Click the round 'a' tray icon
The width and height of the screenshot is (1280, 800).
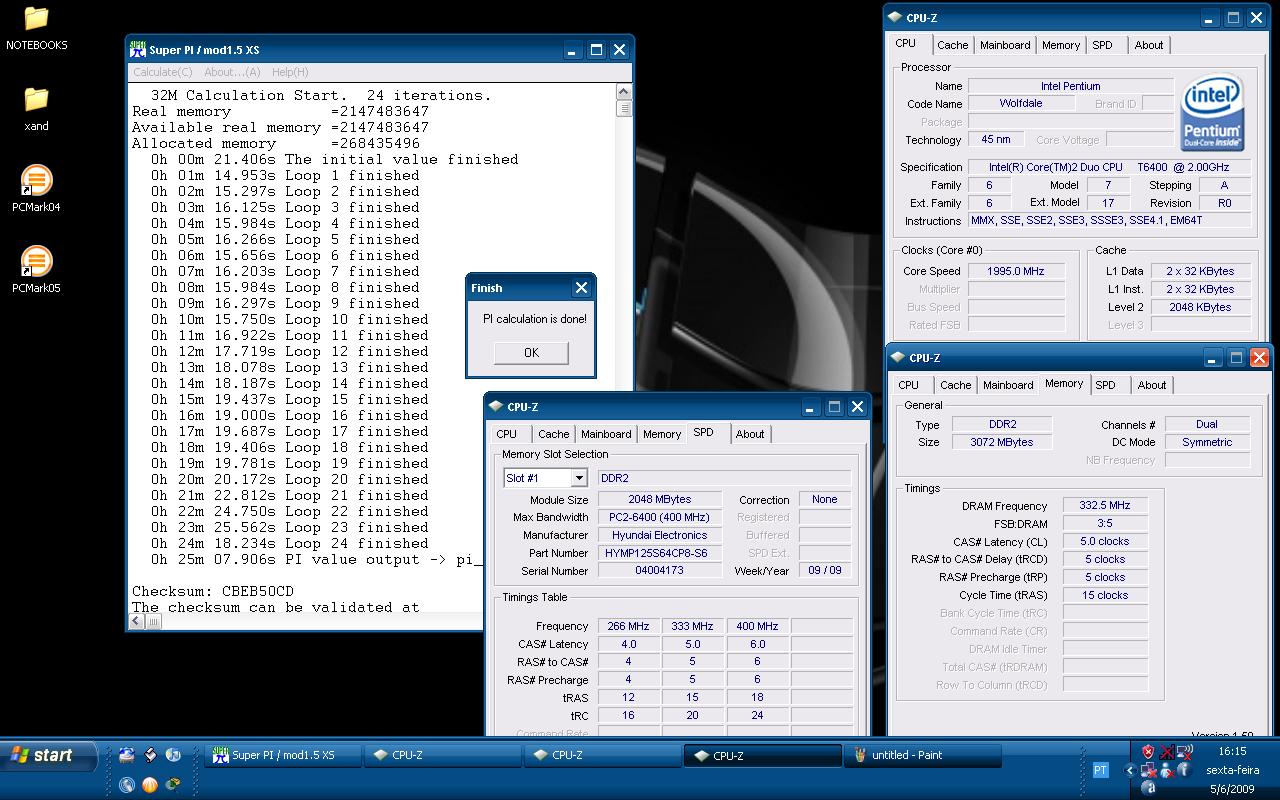click(1149, 788)
